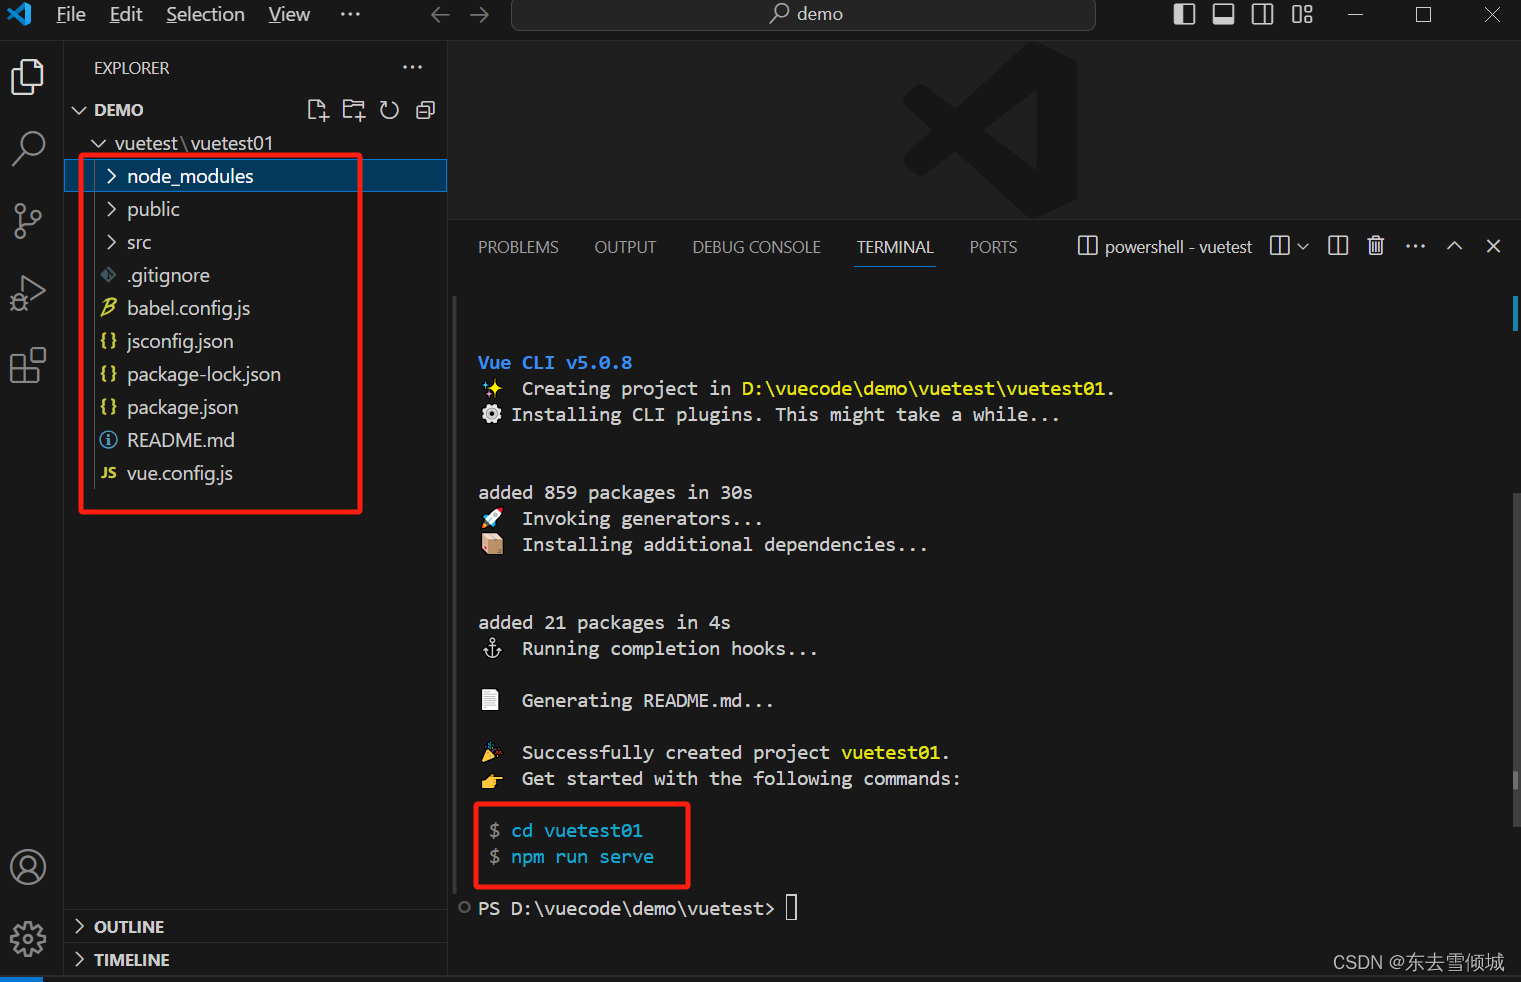This screenshot has width=1521, height=982.
Task: Switch to the OUTPUT tab
Action: [625, 247]
